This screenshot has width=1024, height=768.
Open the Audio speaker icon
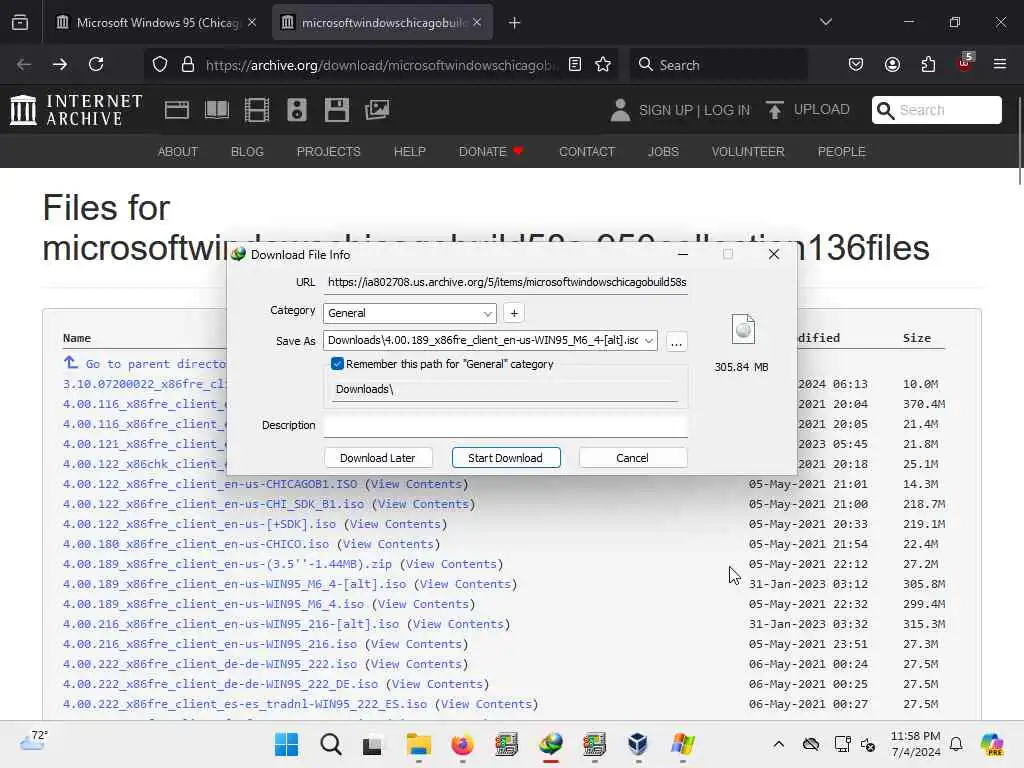(296, 110)
